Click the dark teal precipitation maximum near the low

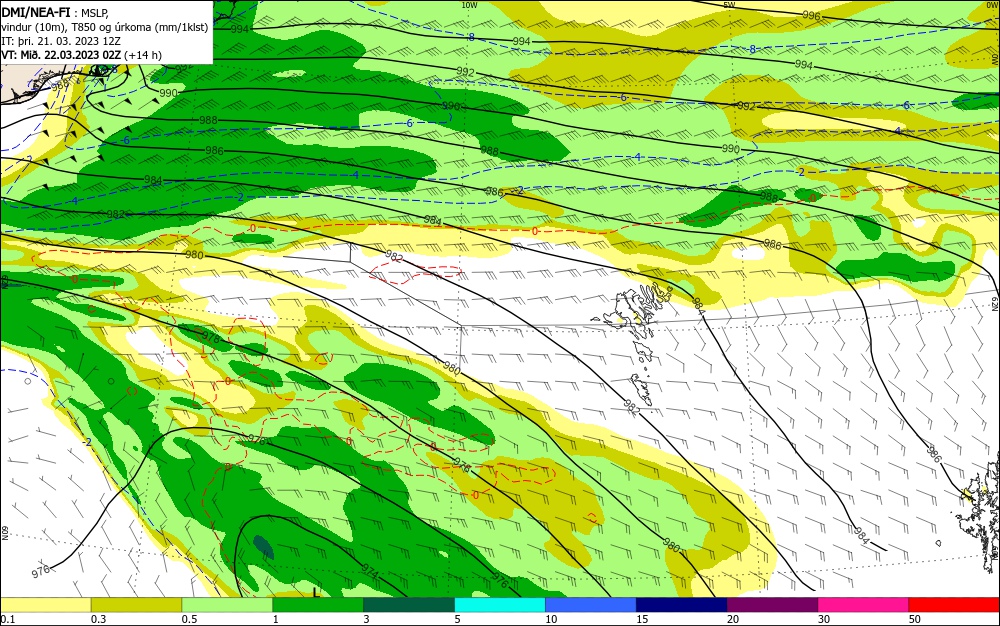tap(263, 547)
